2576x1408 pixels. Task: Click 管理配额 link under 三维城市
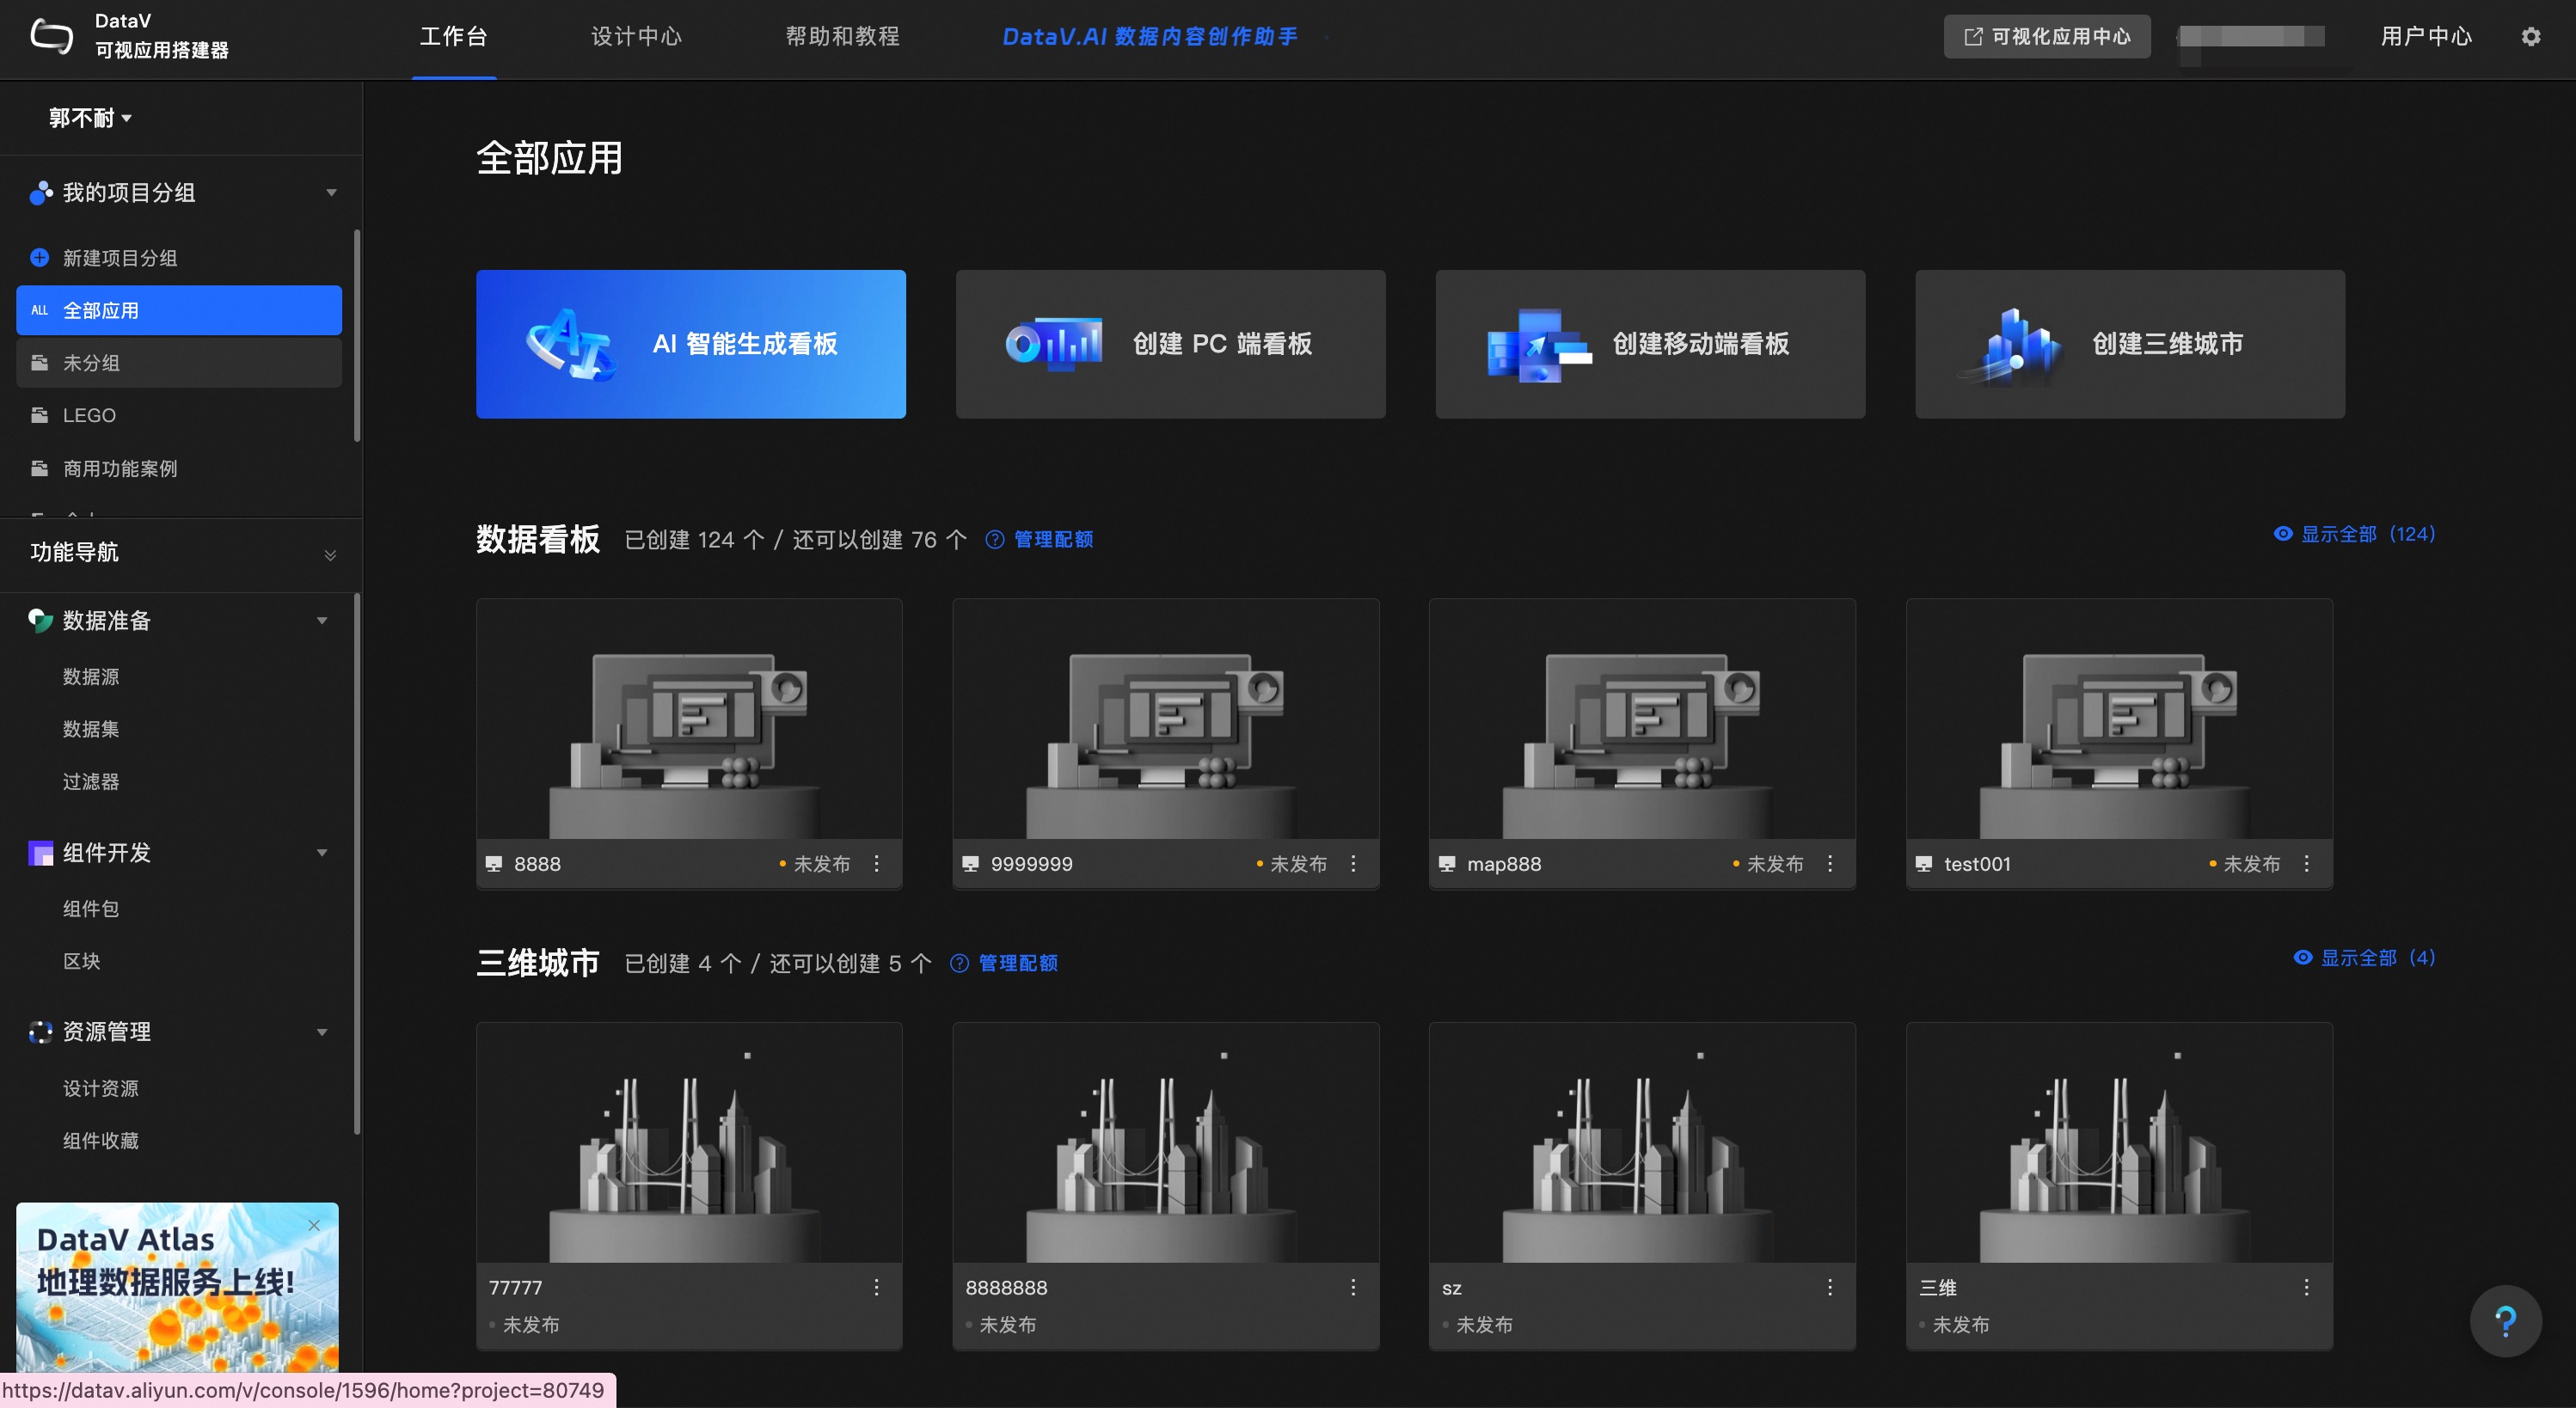[x=1017, y=963]
